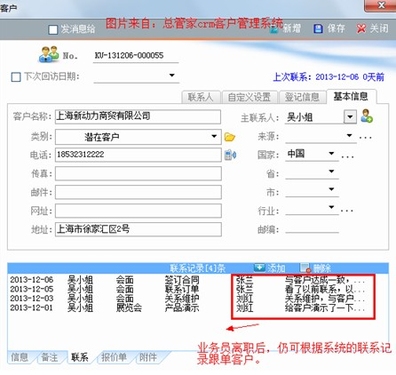The height and width of the screenshot is (375, 396).
Task: Click the empty 传真 input field
Action: (x=138, y=174)
